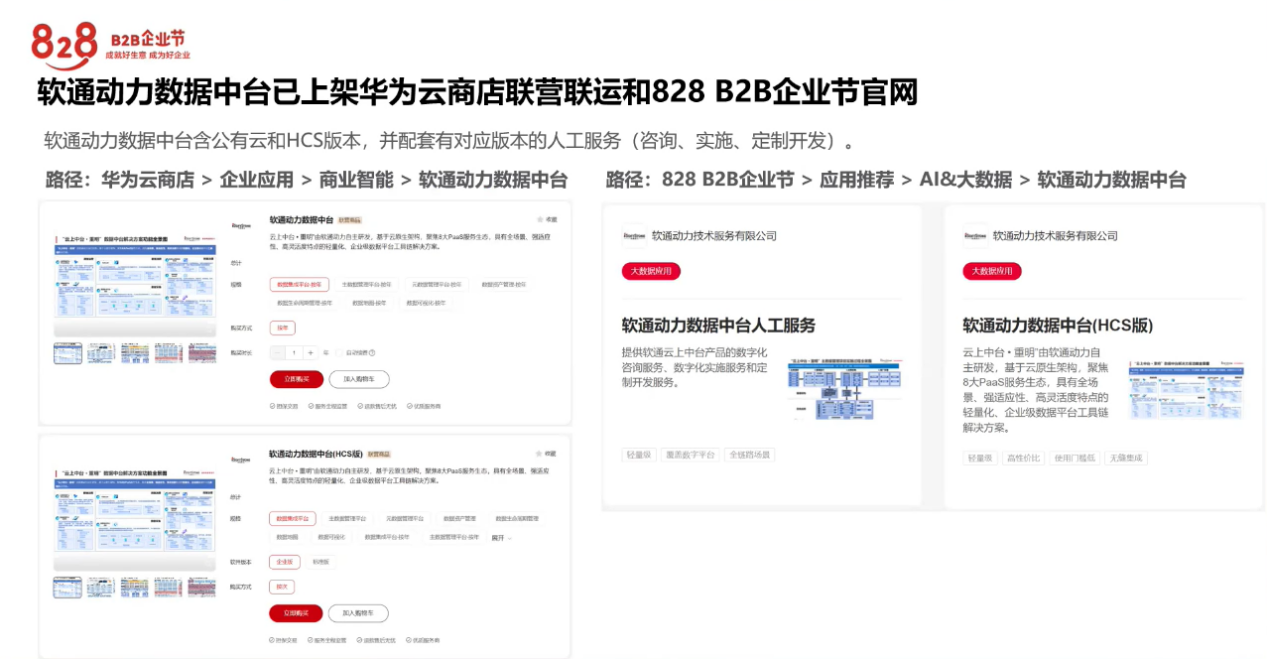Screen dimensions: 1267x659
Task: Click the company logo on the 数据中台人工服务 card
Action: pos(634,236)
